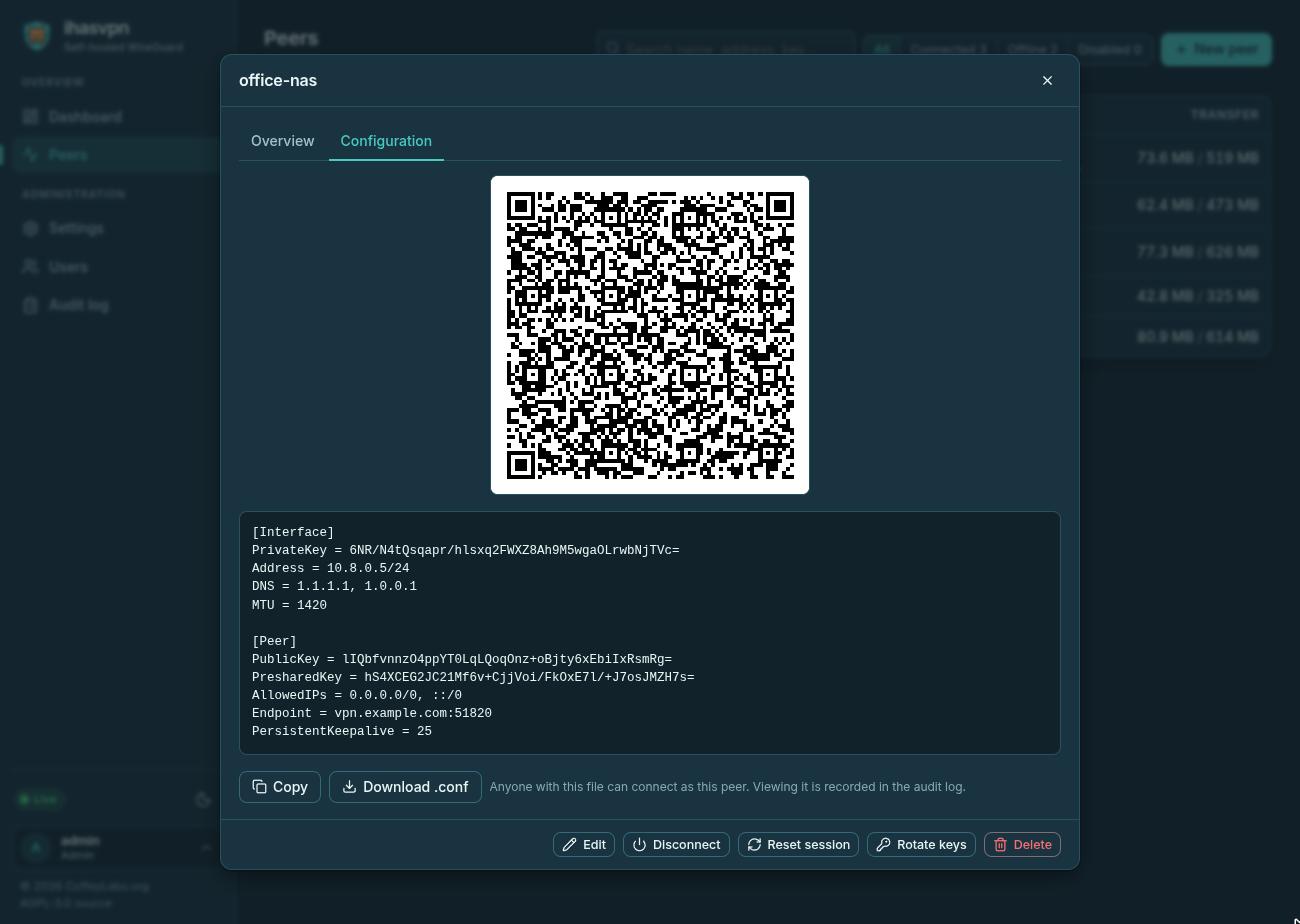Select the All peers filter
Screen dimensions: 1300x924
(x=882, y=49)
